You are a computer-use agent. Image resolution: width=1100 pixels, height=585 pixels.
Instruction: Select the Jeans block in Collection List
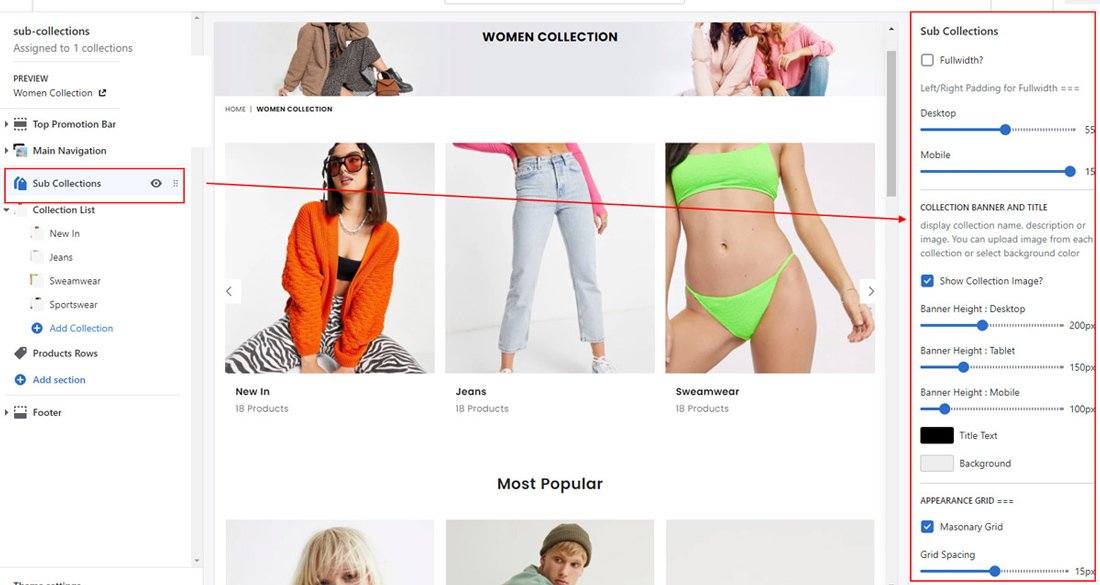point(60,257)
